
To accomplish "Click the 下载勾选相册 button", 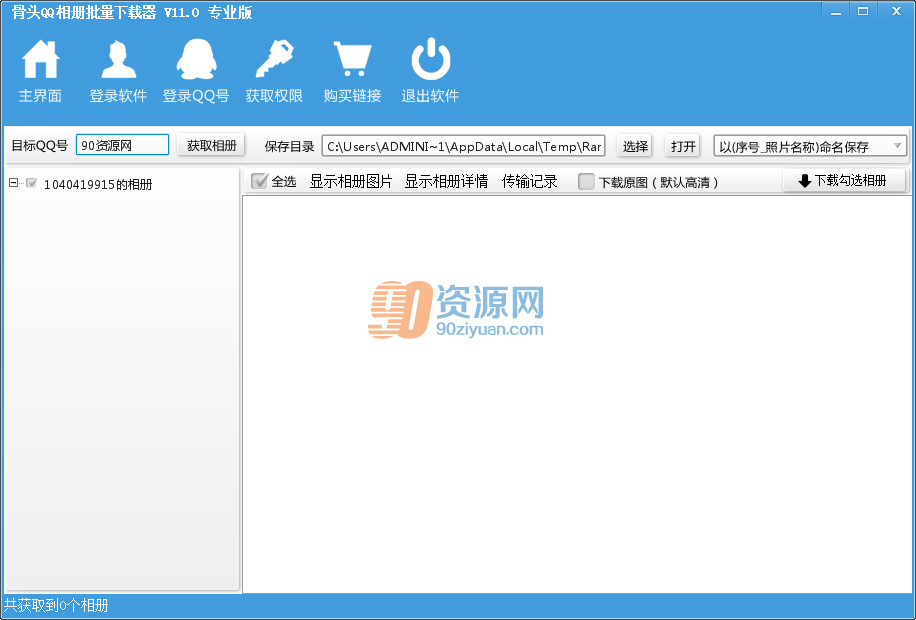I will click(x=844, y=181).
